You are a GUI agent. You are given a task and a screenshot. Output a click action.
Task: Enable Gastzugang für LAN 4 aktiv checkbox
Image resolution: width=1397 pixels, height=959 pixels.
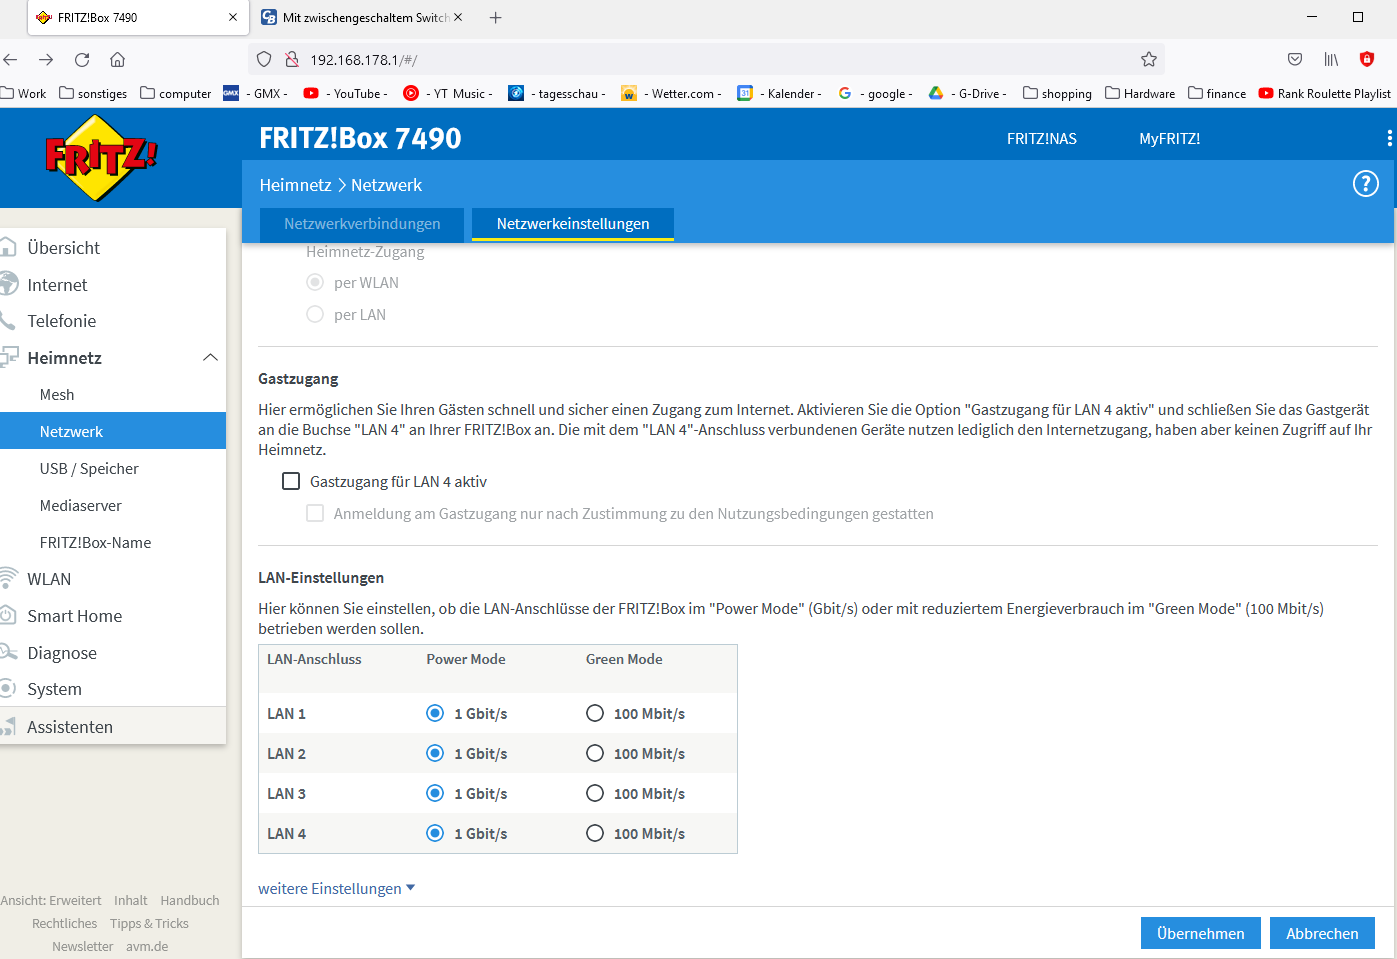[x=291, y=481]
